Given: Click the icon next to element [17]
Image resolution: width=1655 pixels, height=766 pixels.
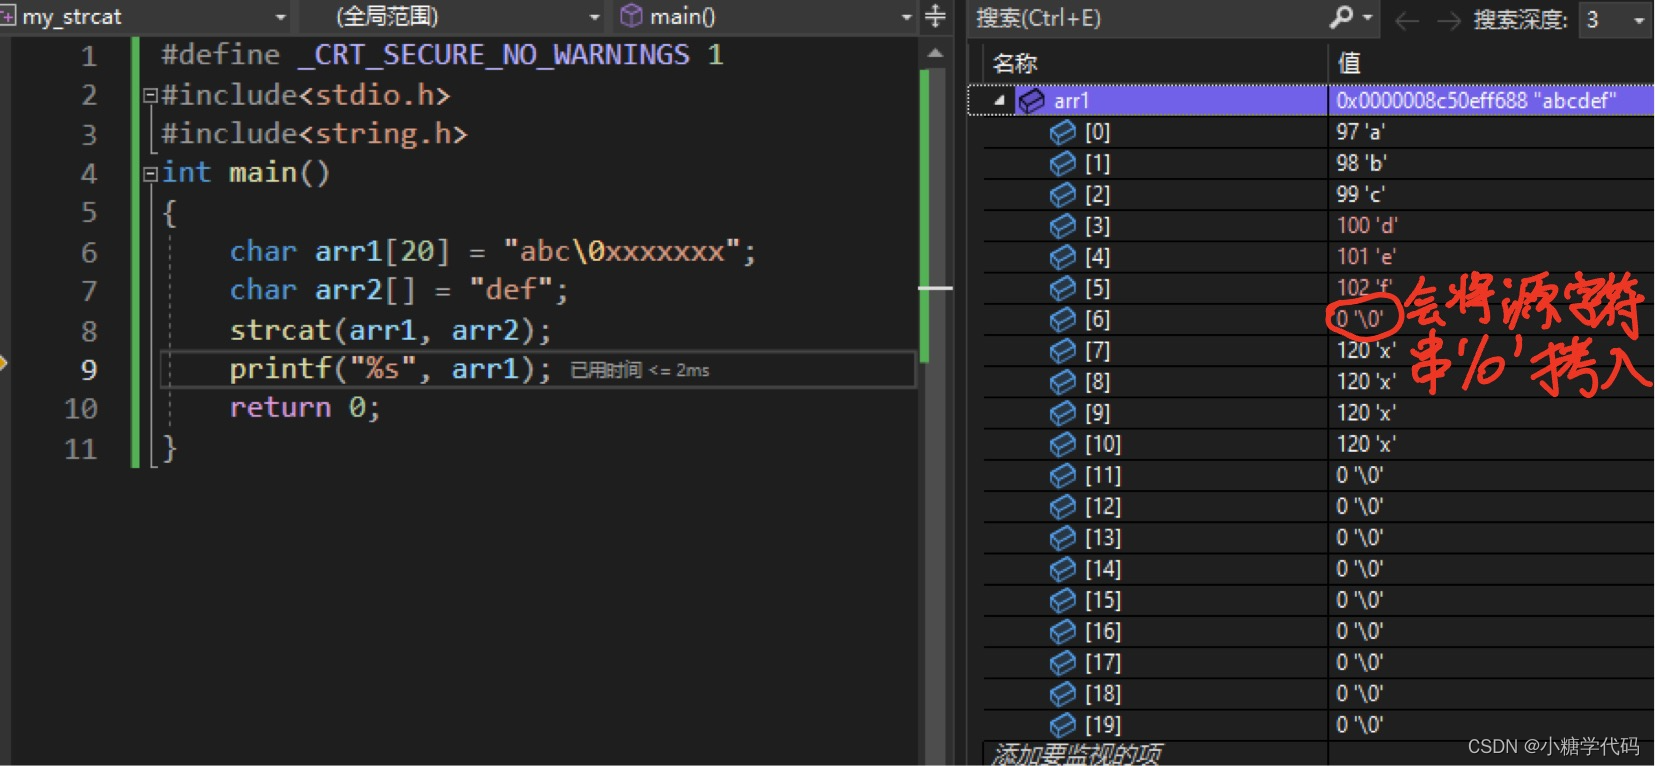Looking at the screenshot, I should tap(1062, 662).
